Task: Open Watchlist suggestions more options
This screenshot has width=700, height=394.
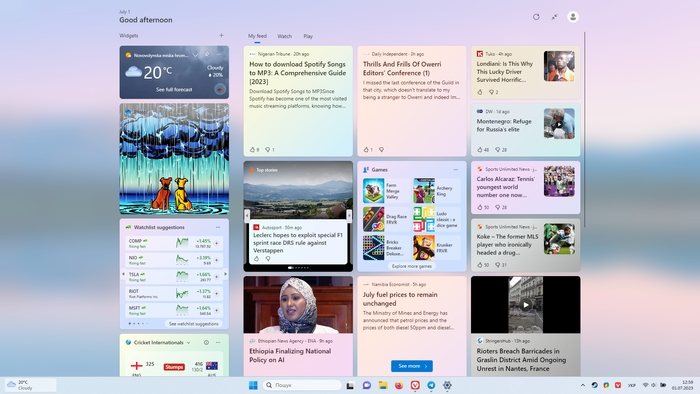Action: tap(218, 227)
